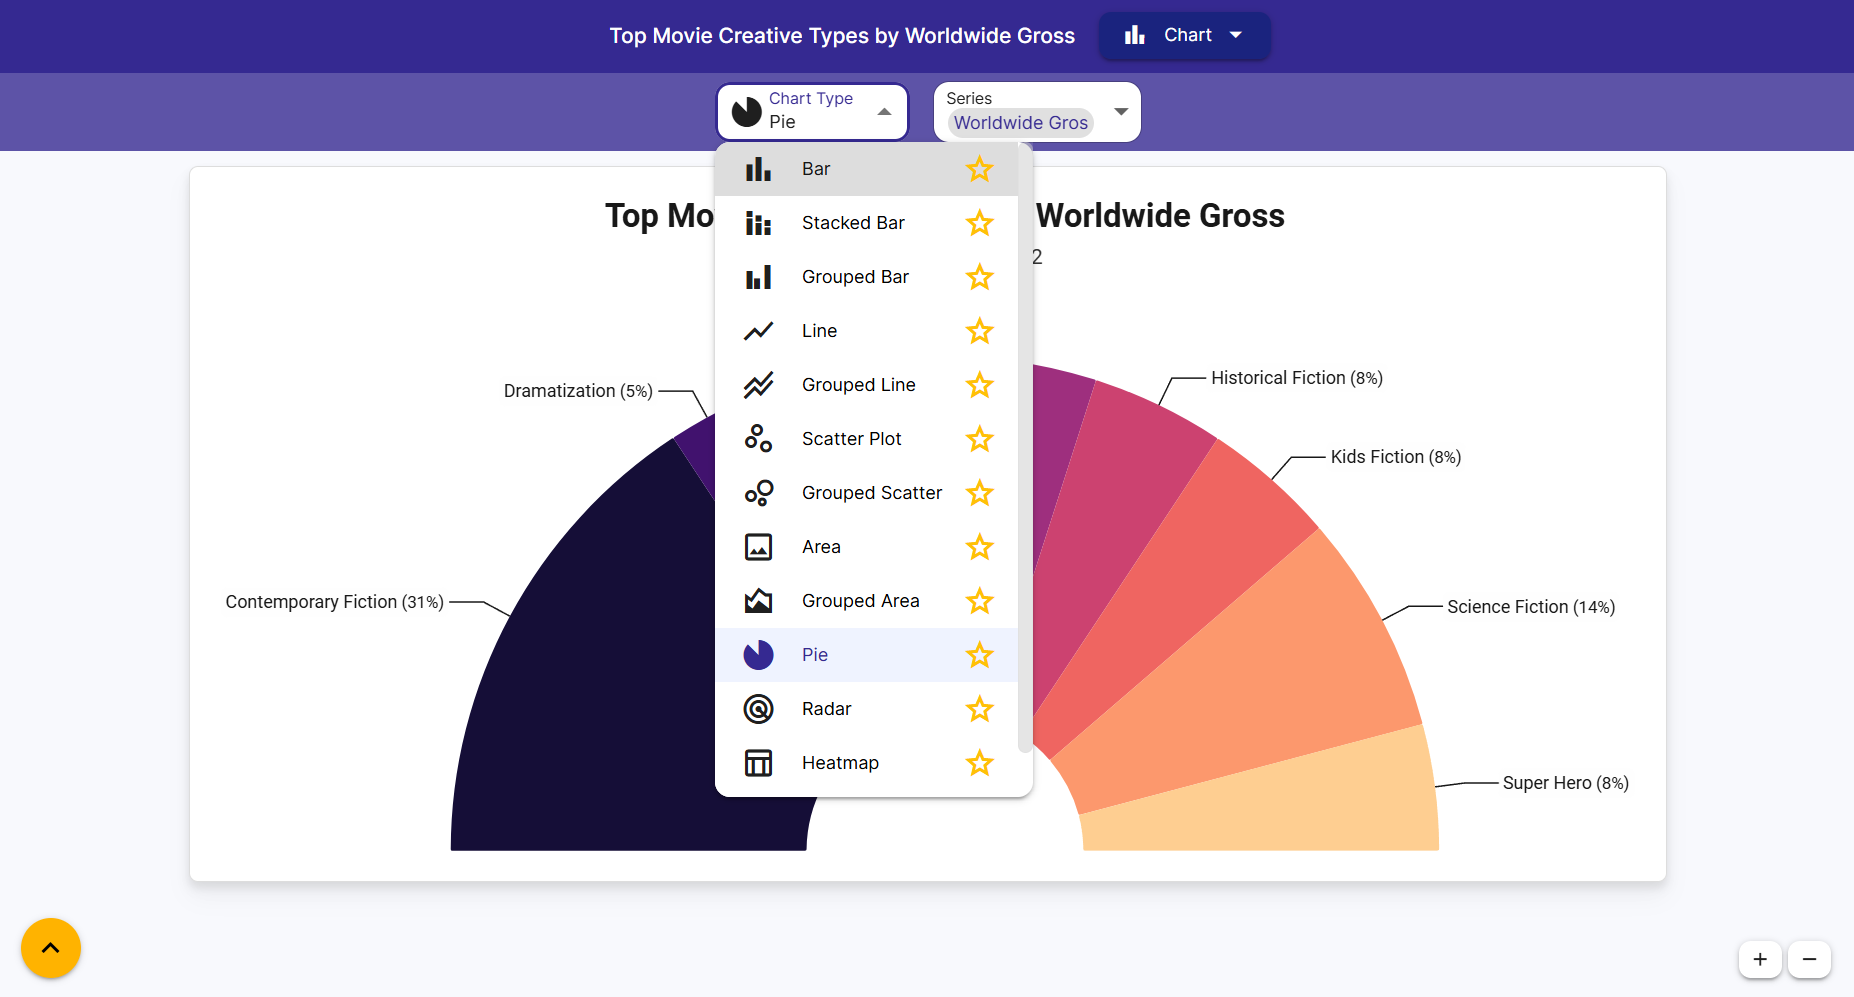The image size is (1854, 997).
Task: Open the Series dropdown arrow
Action: (1121, 112)
